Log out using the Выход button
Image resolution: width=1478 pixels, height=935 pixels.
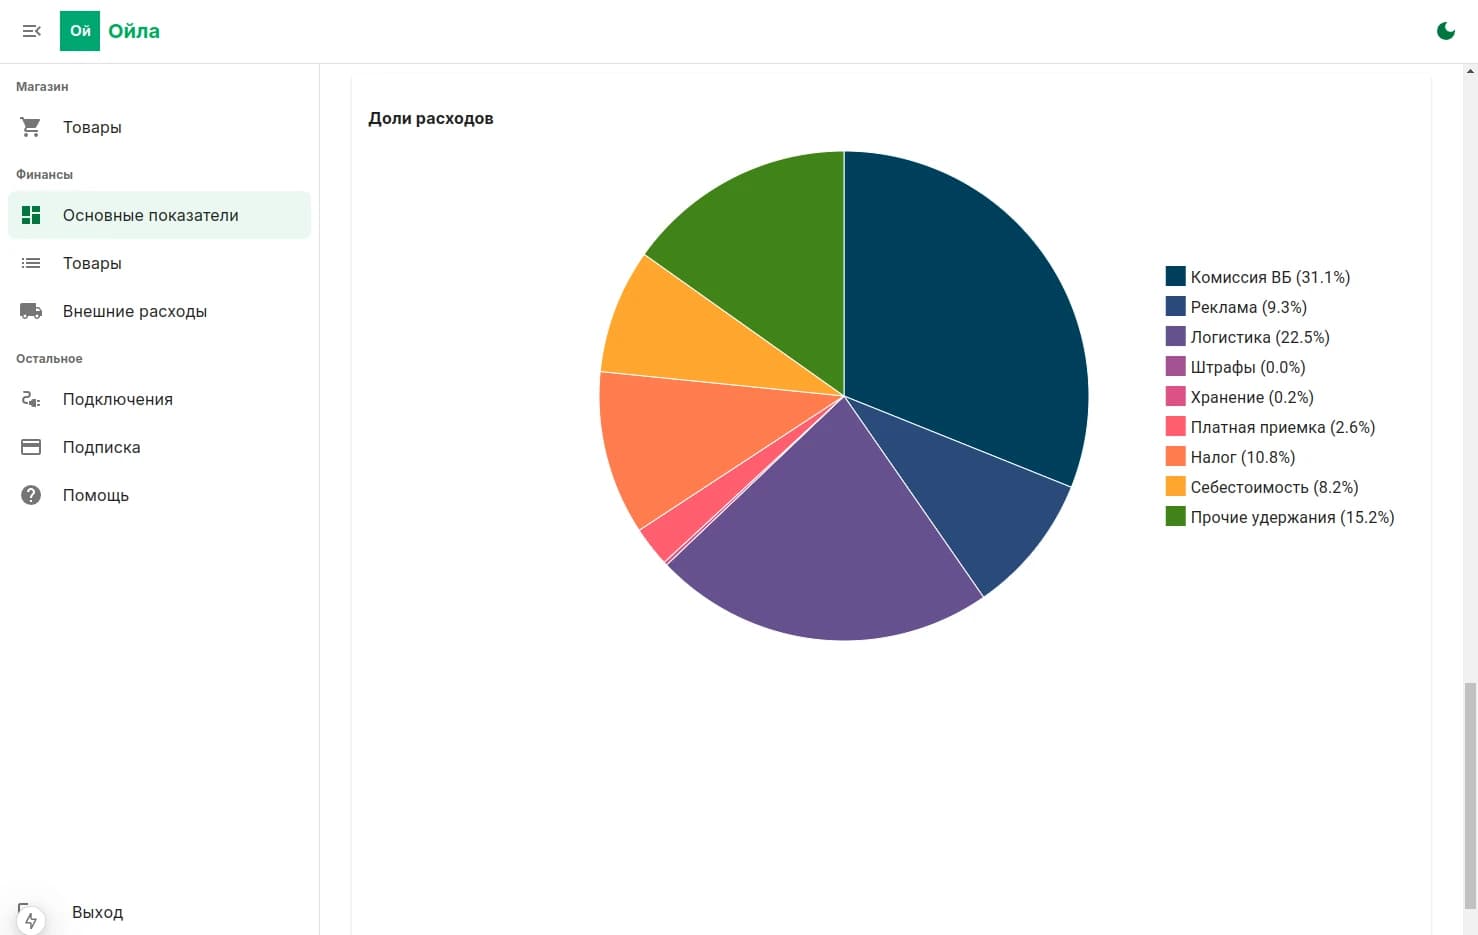tap(97, 912)
